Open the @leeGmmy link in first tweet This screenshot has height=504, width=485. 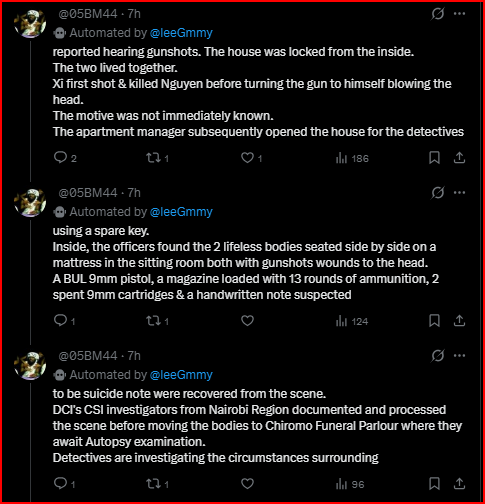[x=181, y=33]
